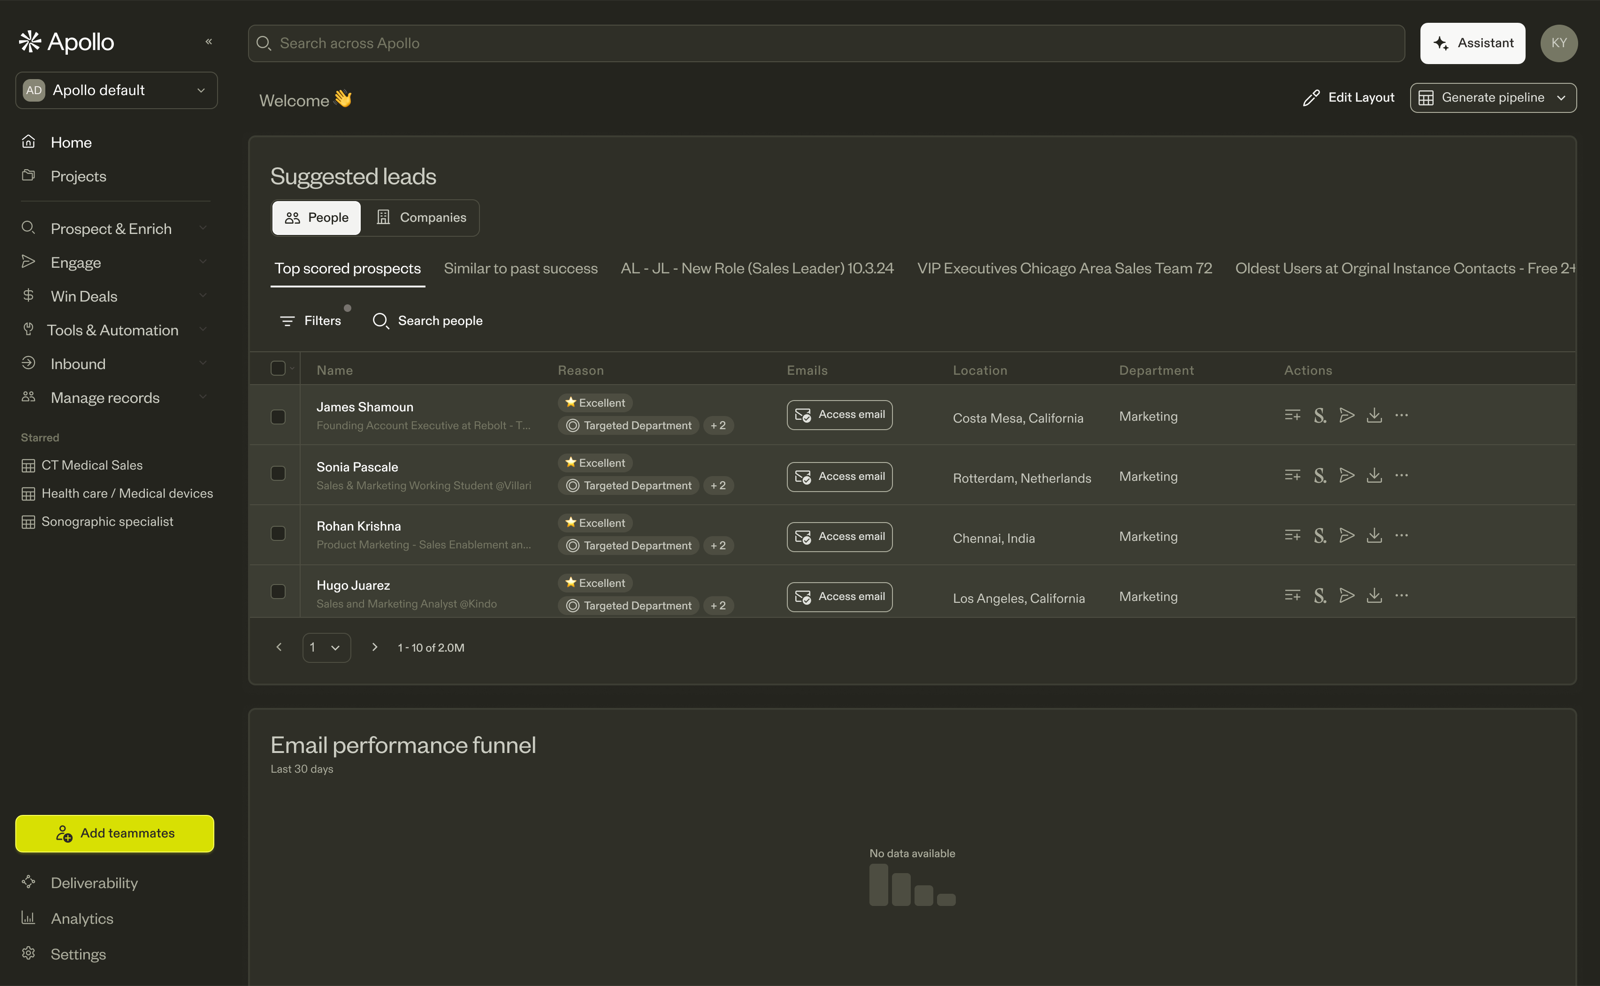
Task: Open more actions for Hugo Juarez
Action: click(1402, 595)
